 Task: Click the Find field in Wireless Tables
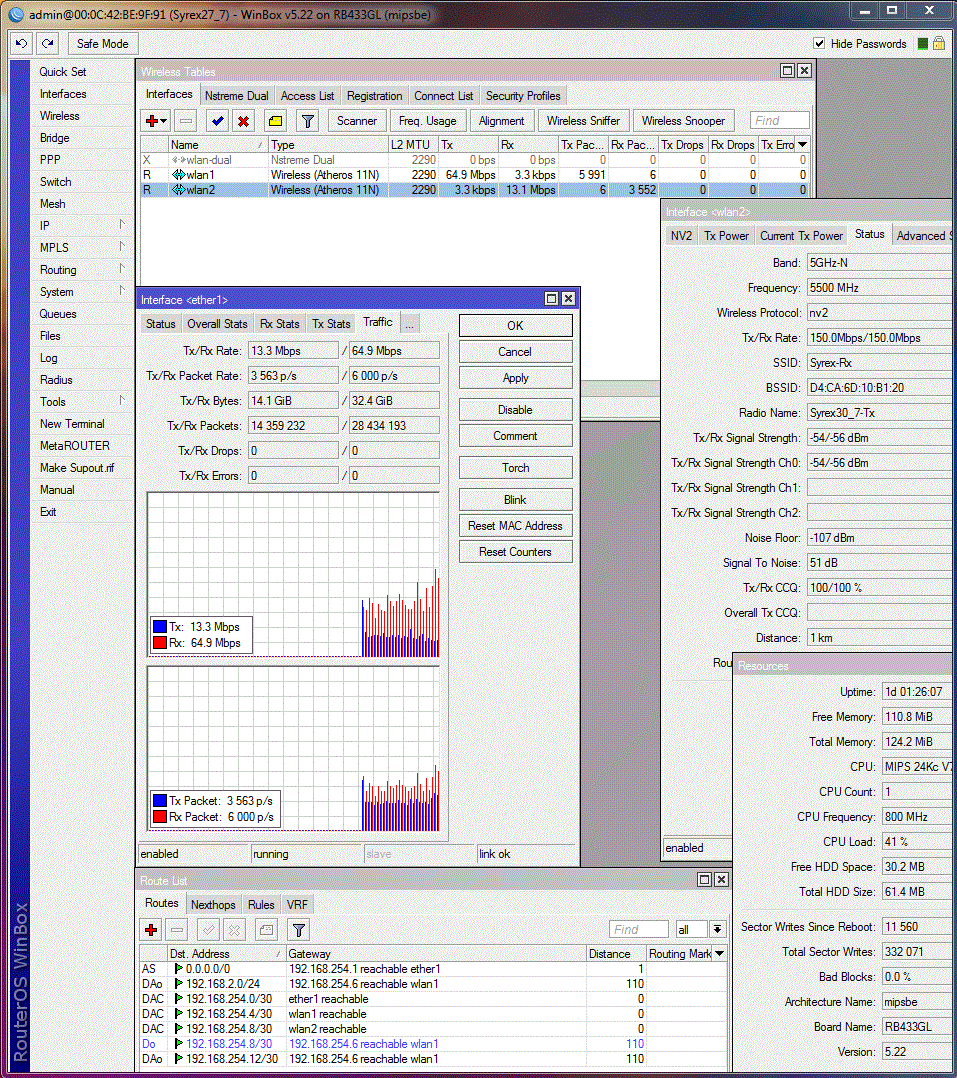(780, 121)
